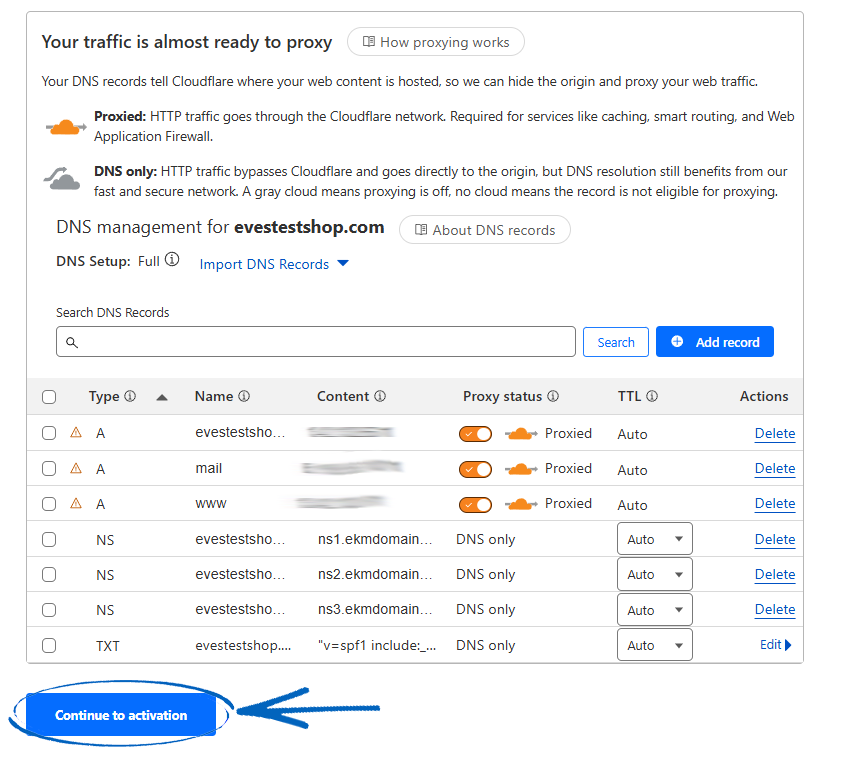Click Add record button
Viewport: 851px width, 771px height.
715,342
